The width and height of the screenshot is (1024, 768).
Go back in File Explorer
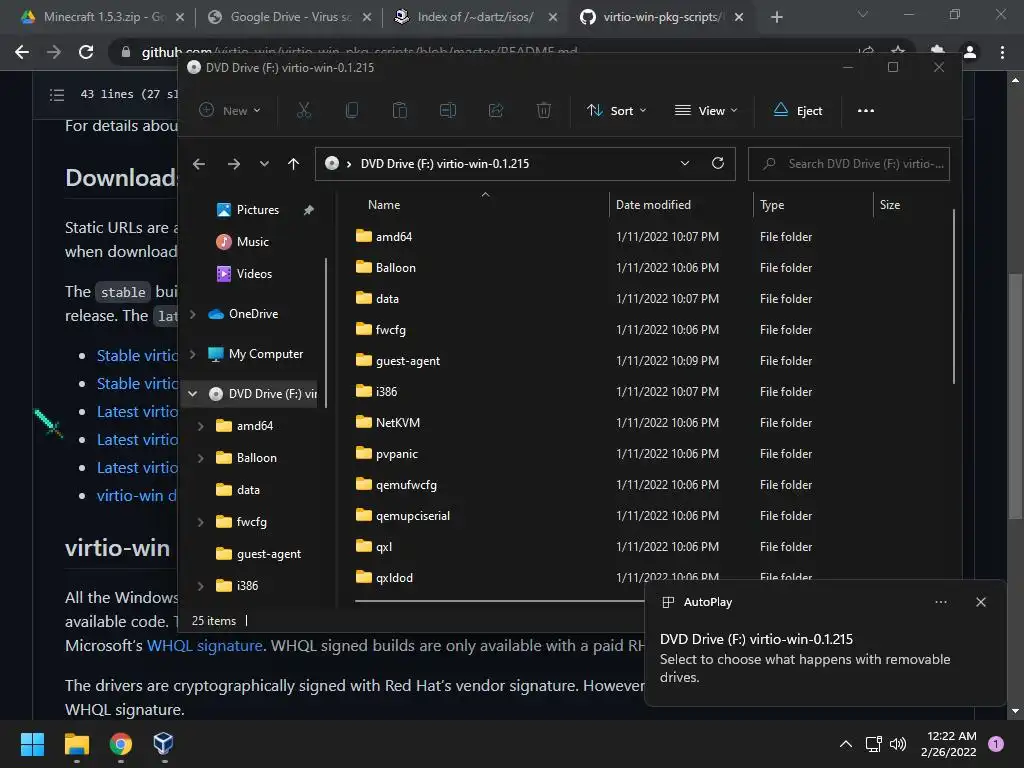199,164
